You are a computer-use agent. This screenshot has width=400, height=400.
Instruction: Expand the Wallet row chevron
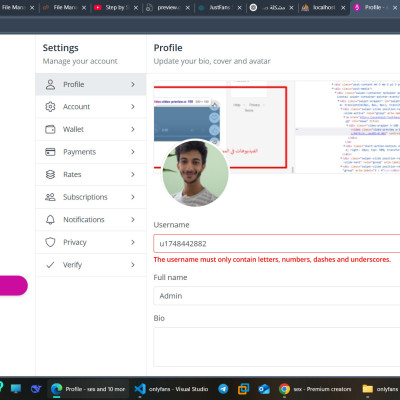point(133,129)
